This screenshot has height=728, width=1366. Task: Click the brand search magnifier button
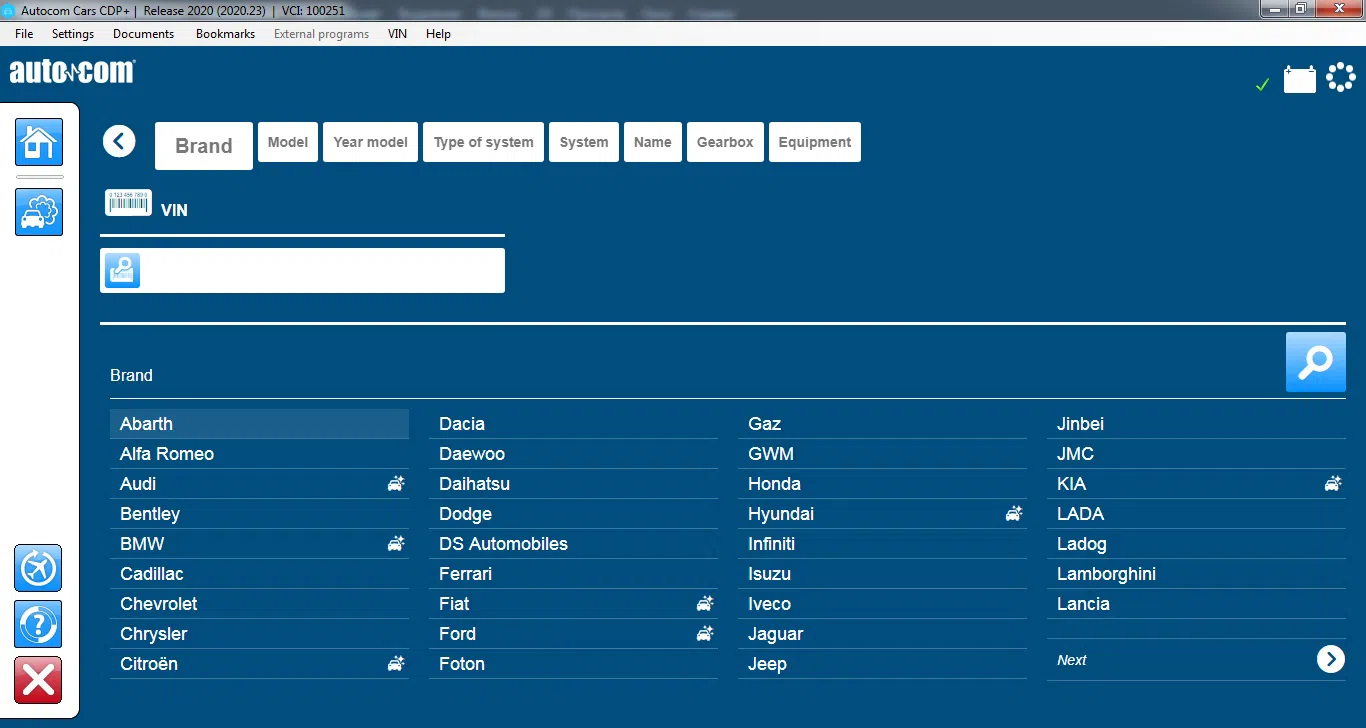[x=1315, y=362]
